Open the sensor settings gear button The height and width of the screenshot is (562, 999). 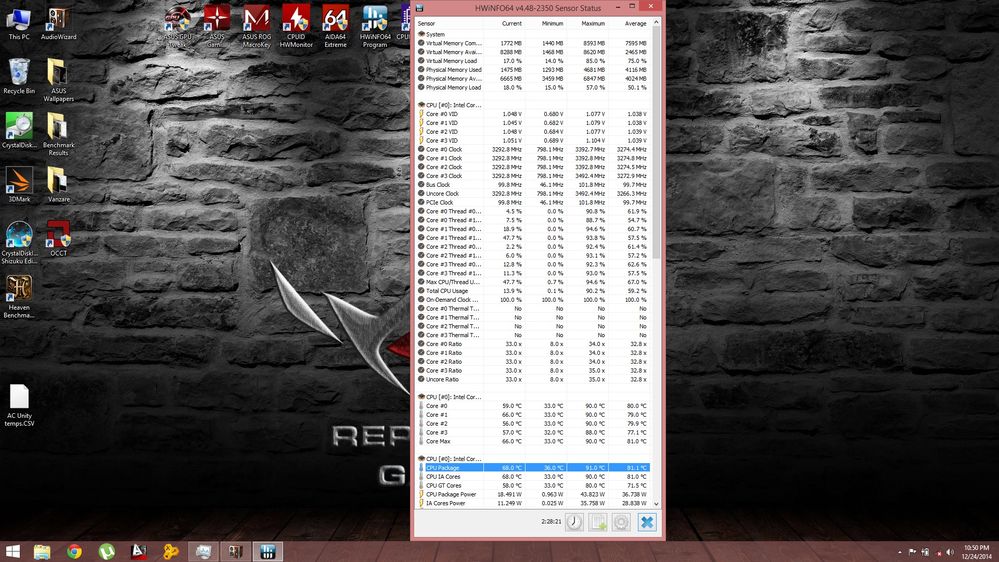coord(621,522)
